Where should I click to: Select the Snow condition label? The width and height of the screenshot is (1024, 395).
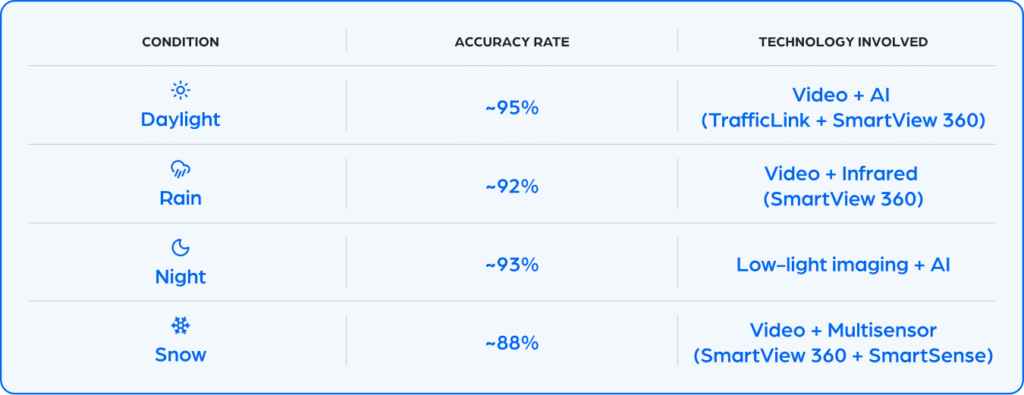[x=180, y=355]
